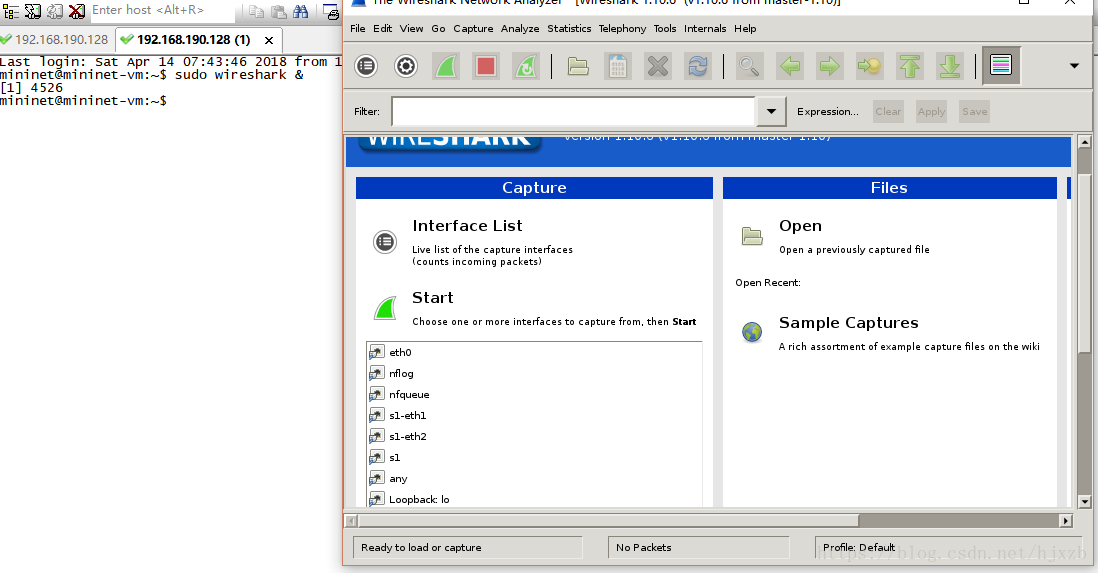Save this capture file icon
Image resolution: width=1098 pixels, height=573 pixels.
coord(618,67)
